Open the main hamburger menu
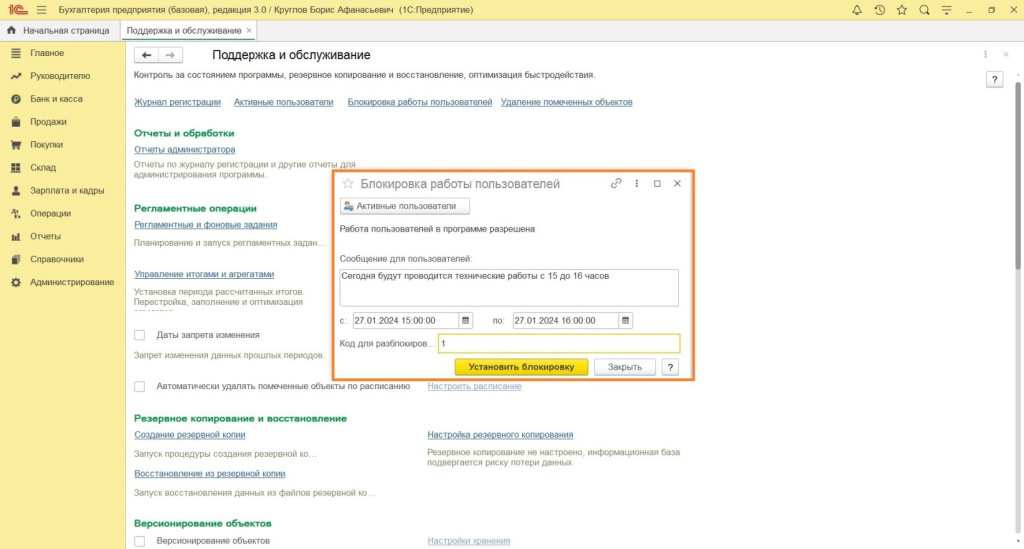Screen dimensions: 1024x549 (x=41, y=10)
